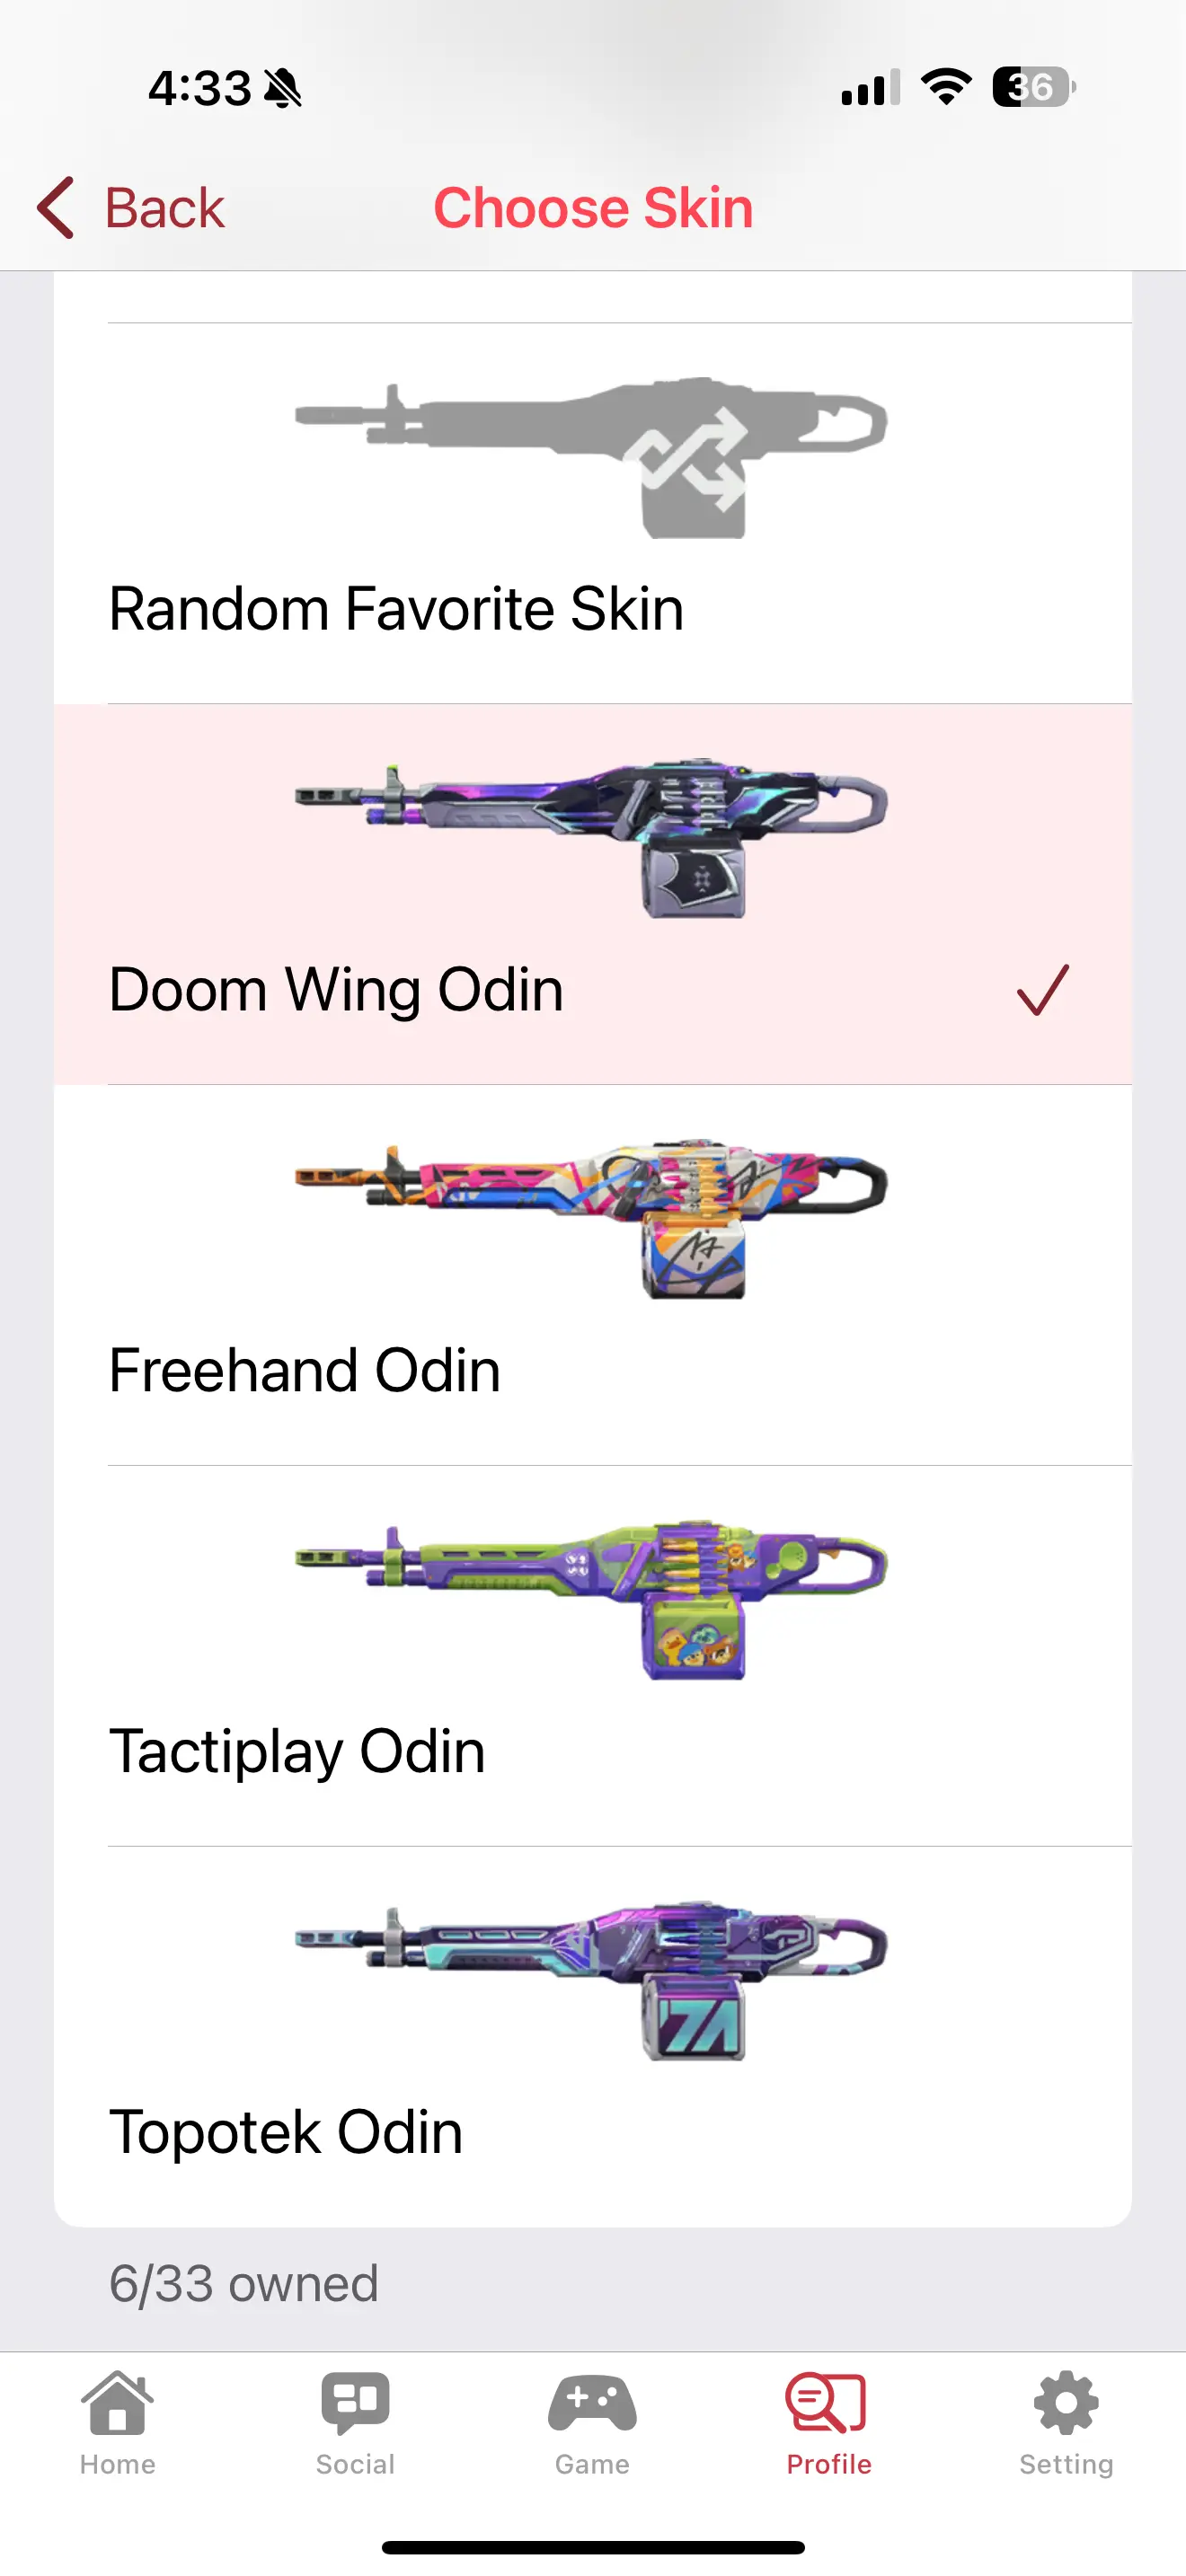
Task: Tap the 6/33 owned footer text
Action: click(x=244, y=2284)
